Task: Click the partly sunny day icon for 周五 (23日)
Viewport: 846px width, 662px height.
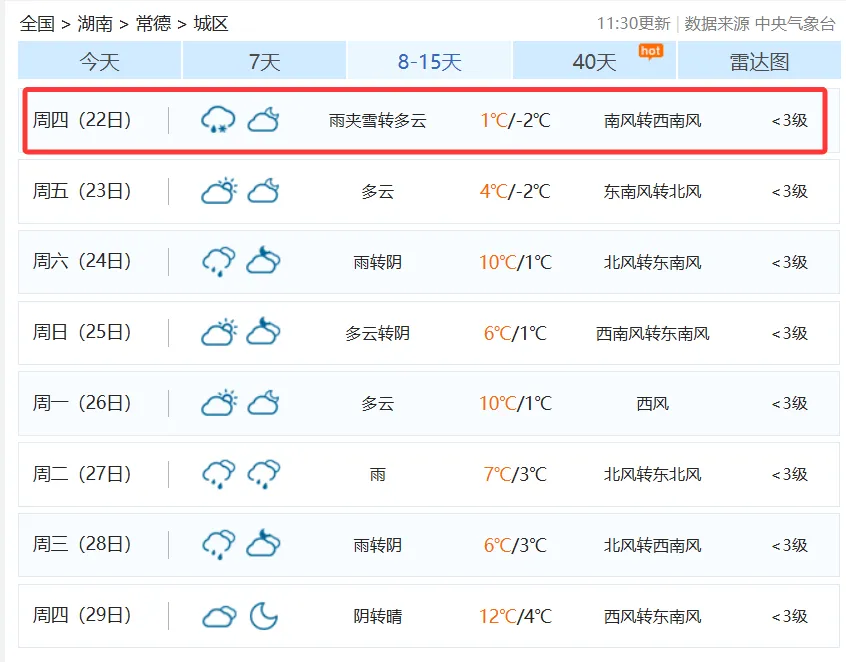Action: [x=219, y=191]
